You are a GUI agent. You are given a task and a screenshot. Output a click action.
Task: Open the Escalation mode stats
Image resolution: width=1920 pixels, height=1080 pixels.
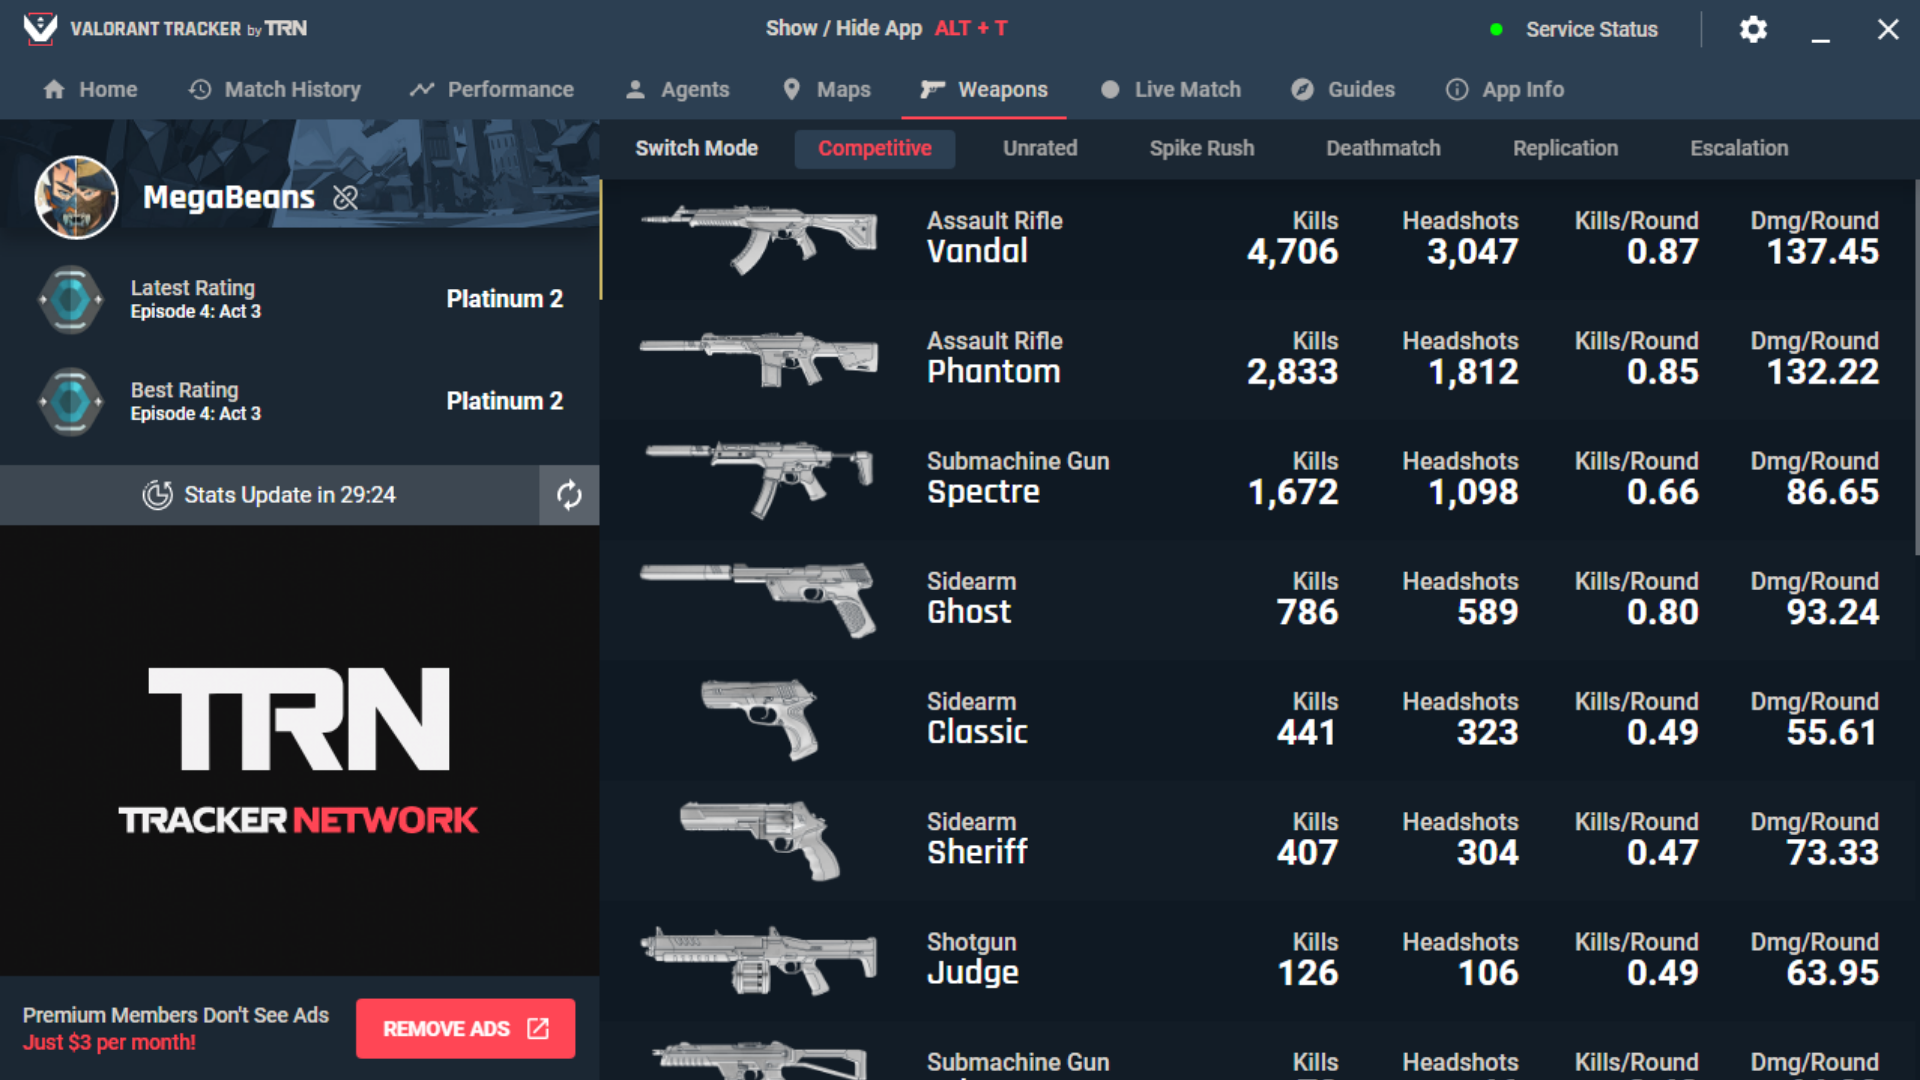click(x=1739, y=148)
